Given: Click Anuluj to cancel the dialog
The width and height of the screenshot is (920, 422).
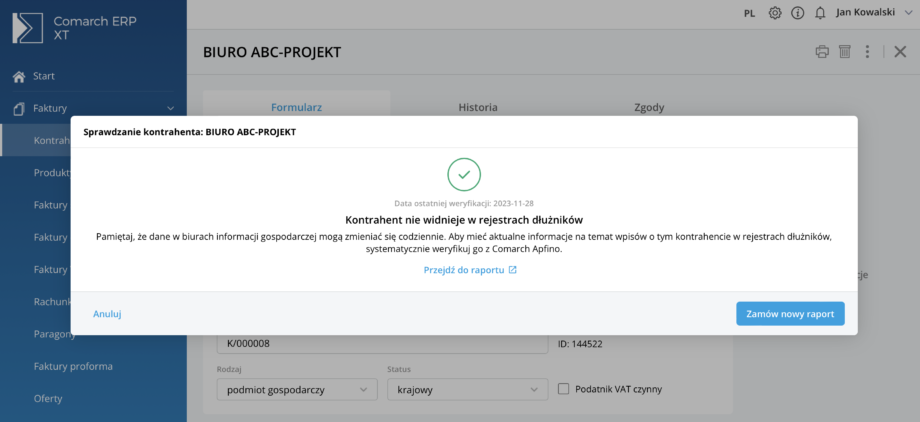Looking at the screenshot, I should click(107, 314).
